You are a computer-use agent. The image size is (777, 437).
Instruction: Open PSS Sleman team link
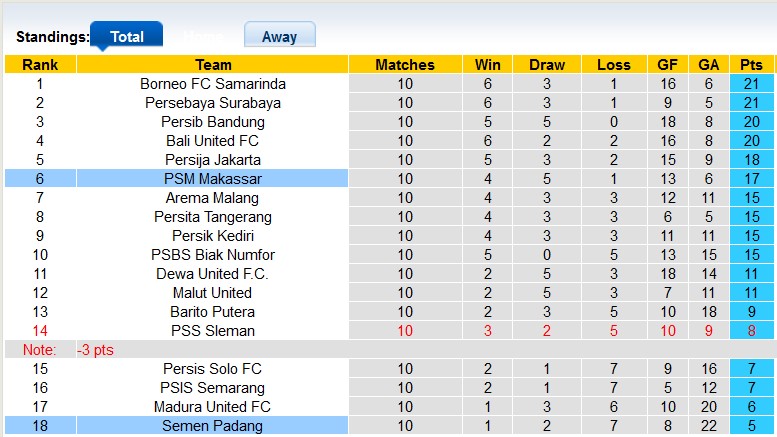[x=212, y=331]
